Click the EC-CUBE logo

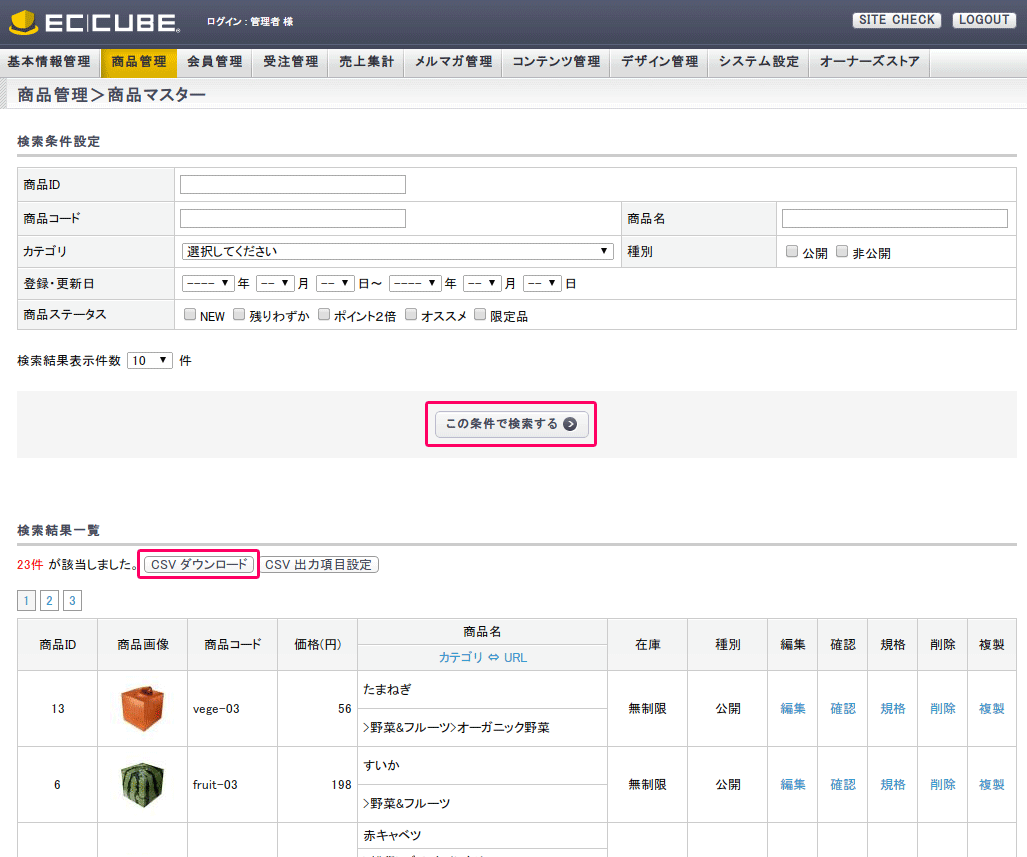95,22
